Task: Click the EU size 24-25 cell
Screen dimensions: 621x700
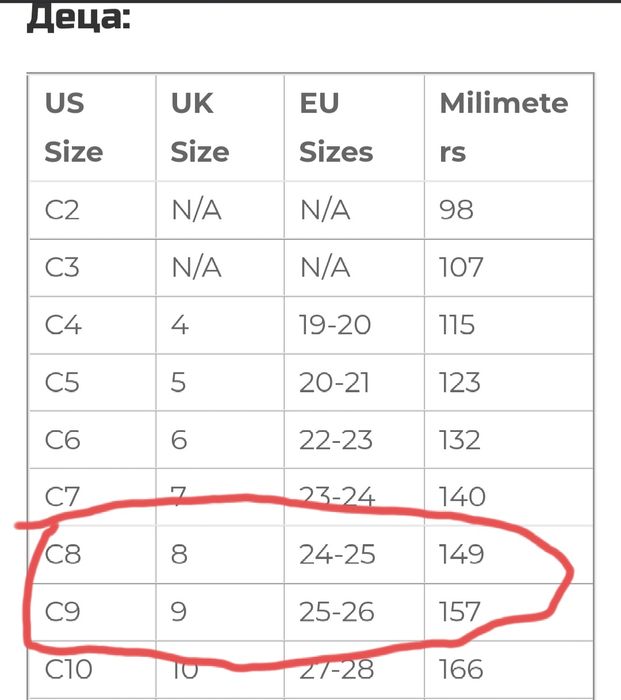Action: [x=336, y=554]
